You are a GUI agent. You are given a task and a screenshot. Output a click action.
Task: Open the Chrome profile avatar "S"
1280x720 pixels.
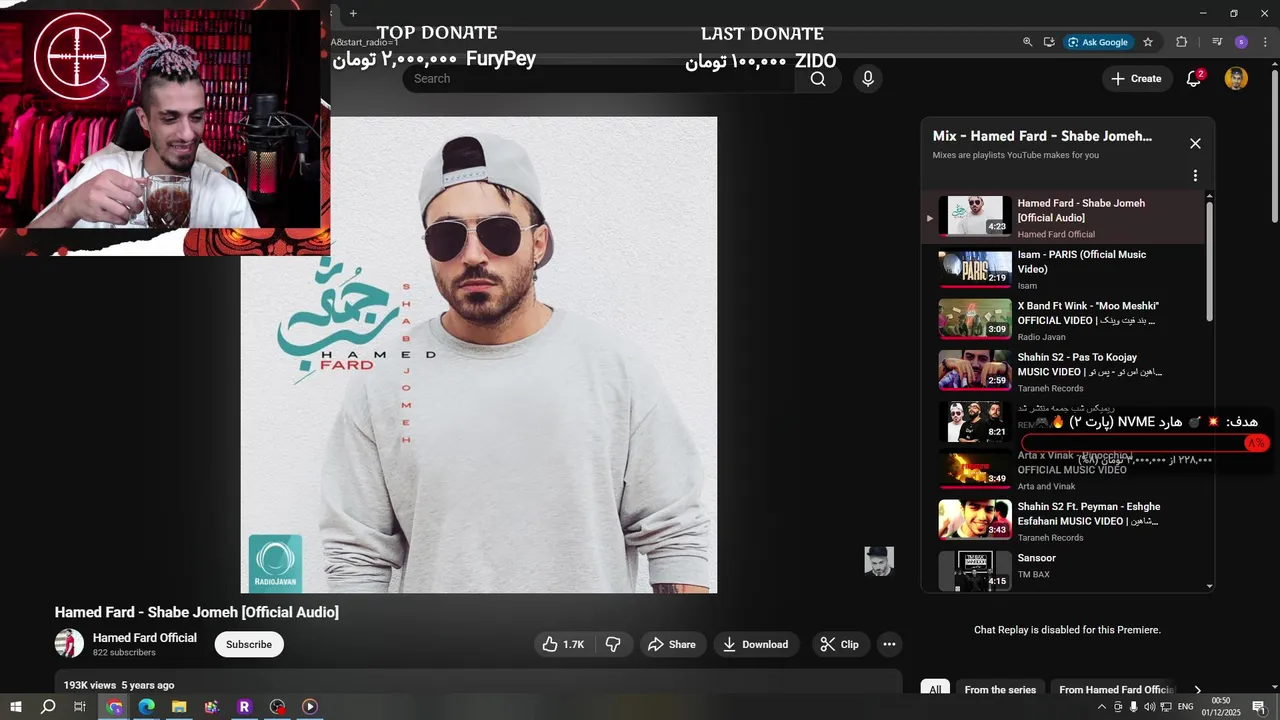click(x=1241, y=42)
